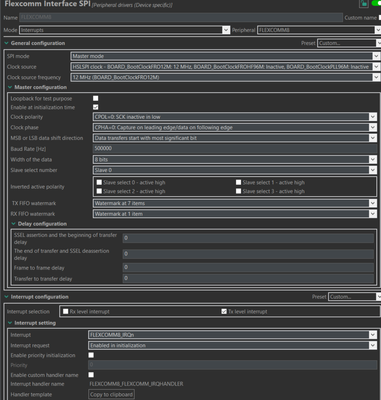Open the Mode dropdown showing Interrupts
Screen dimensions: 381x400
pyautogui.click(x=124, y=30)
